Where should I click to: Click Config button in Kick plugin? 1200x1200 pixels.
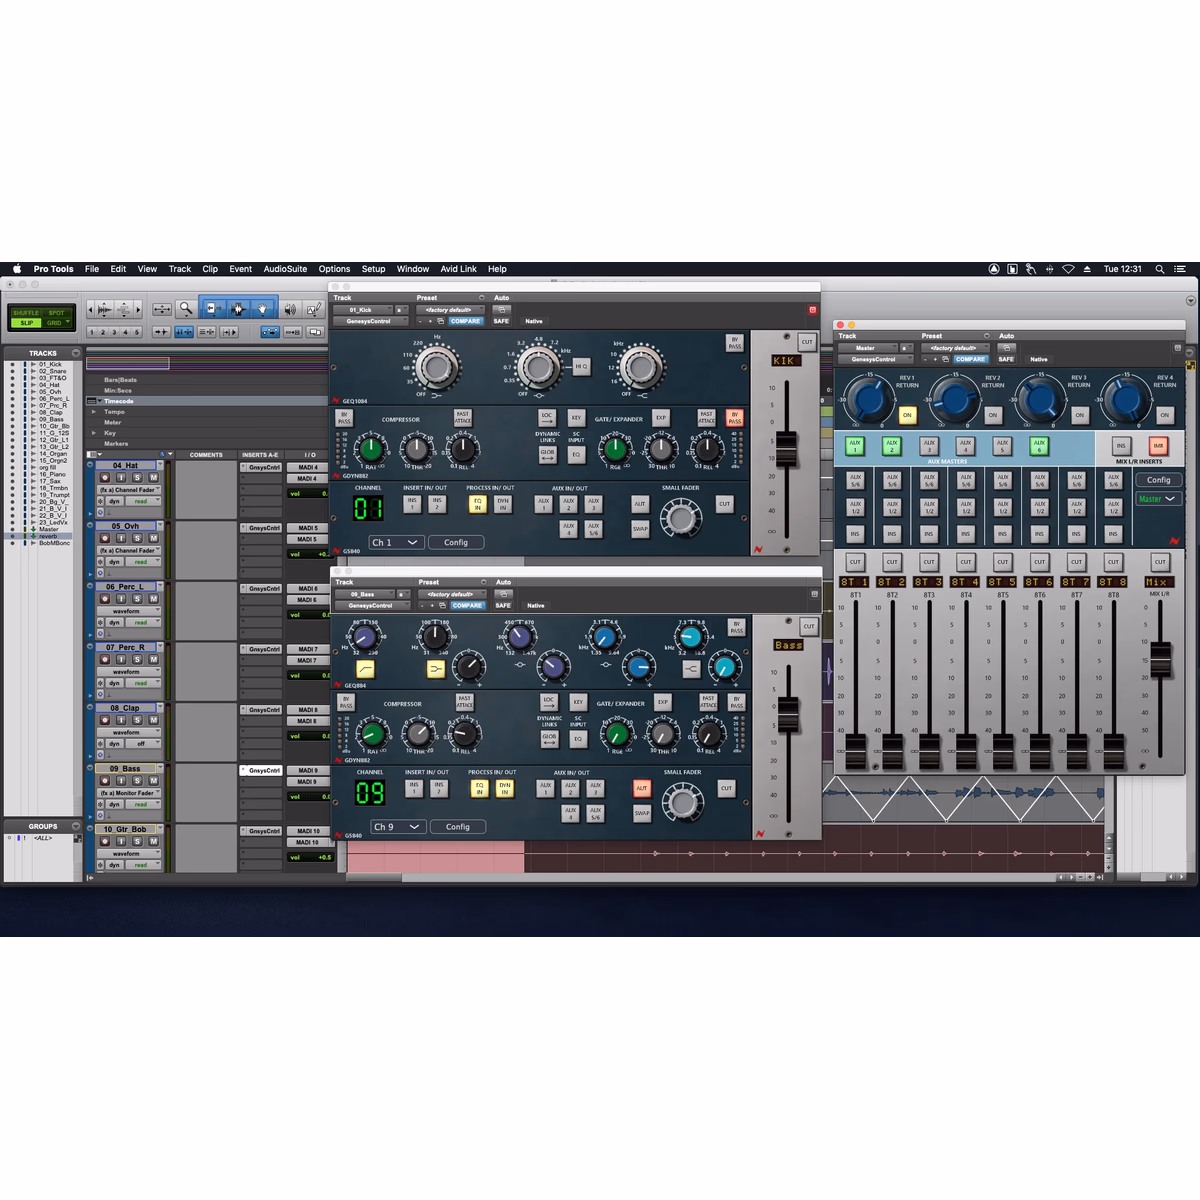456,542
